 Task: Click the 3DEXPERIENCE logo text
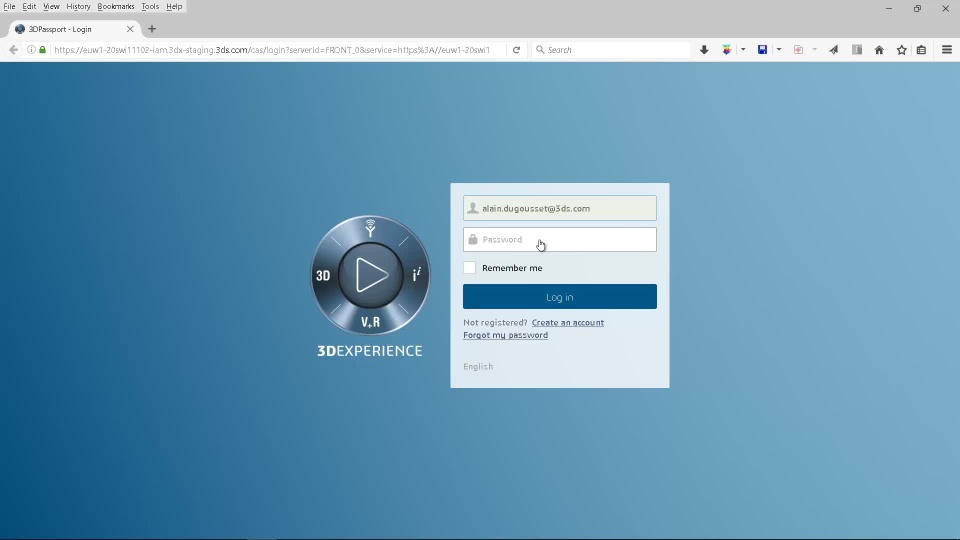tap(370, 351)
